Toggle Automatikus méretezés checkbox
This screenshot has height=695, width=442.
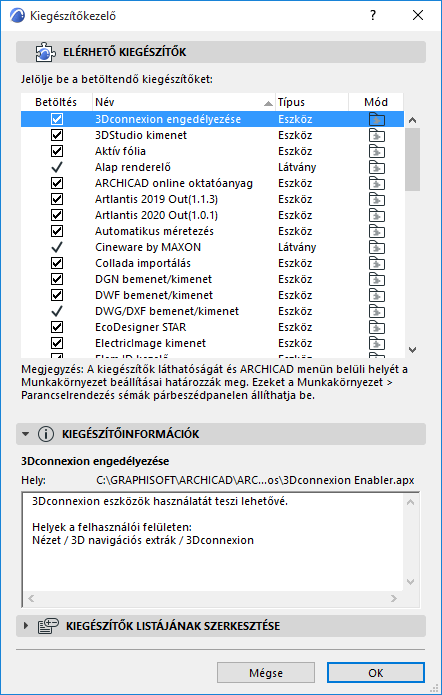57,231
